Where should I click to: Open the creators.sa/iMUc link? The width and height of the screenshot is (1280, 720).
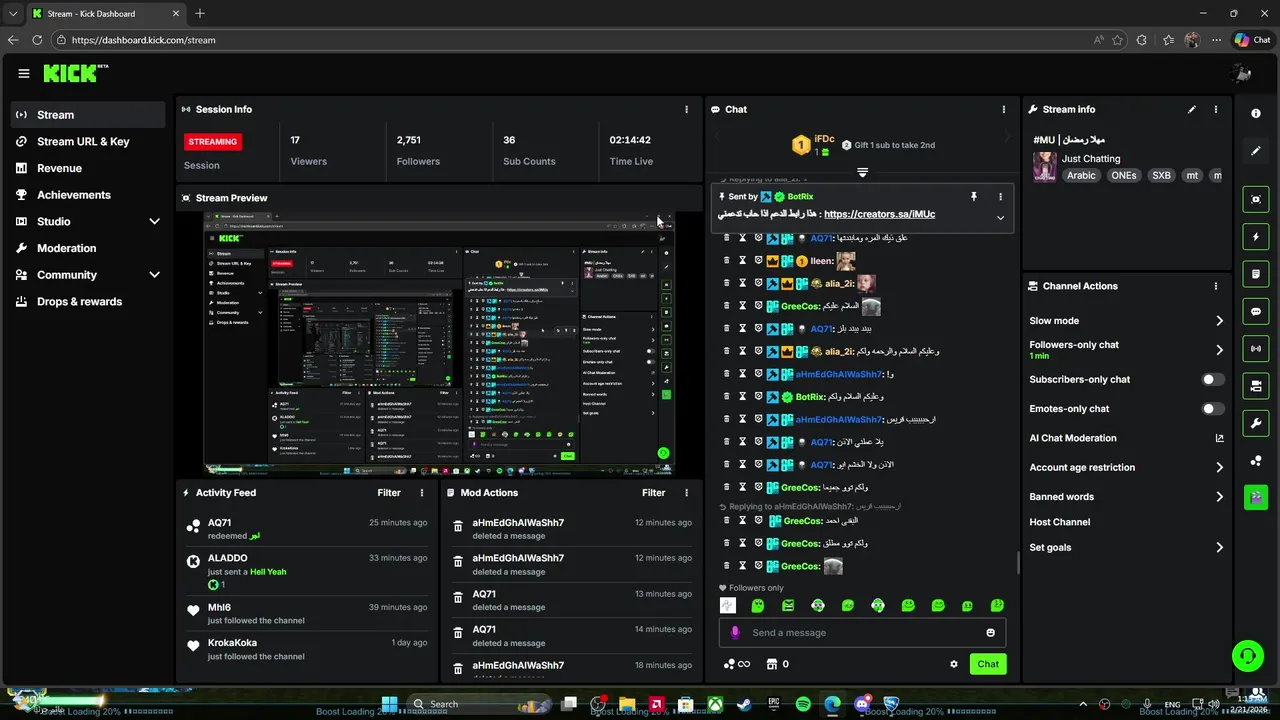(880, 214)
